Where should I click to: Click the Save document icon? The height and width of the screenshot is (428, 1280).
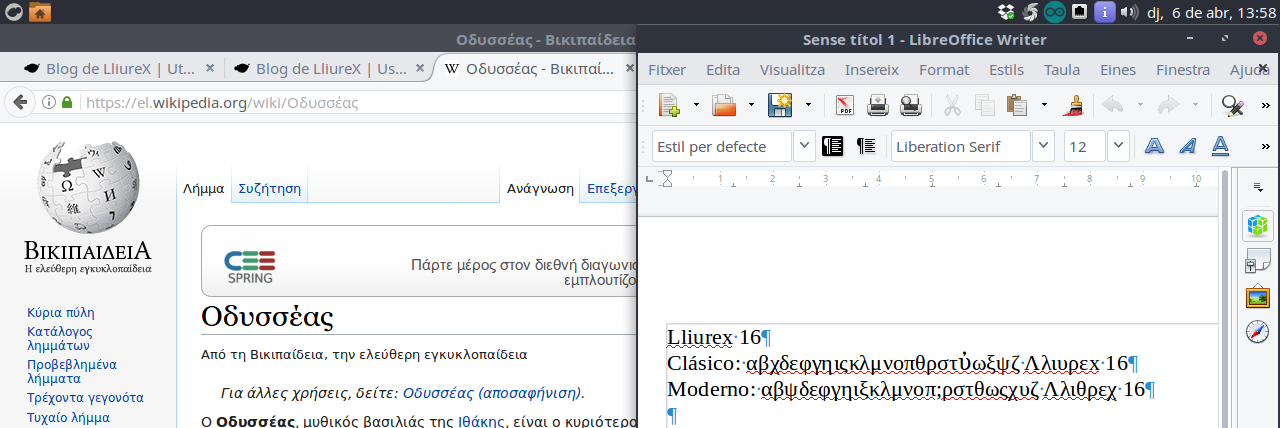(x=779, y=105)
